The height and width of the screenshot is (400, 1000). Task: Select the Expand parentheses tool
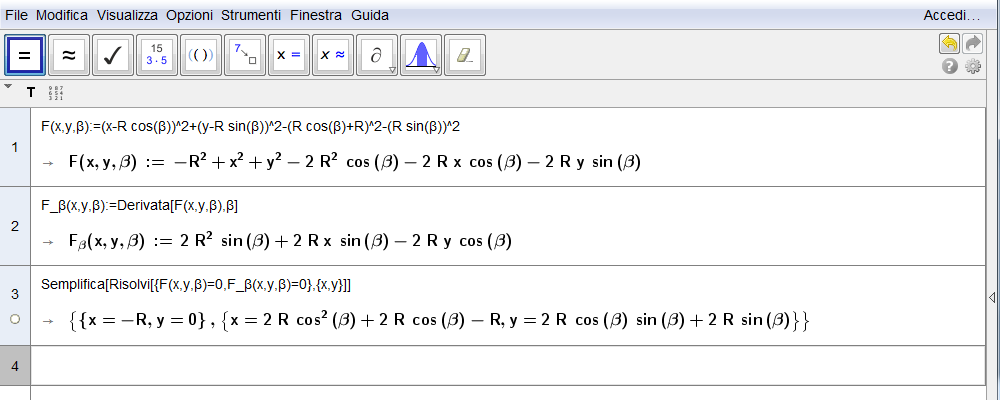click(x=201, y=56)
